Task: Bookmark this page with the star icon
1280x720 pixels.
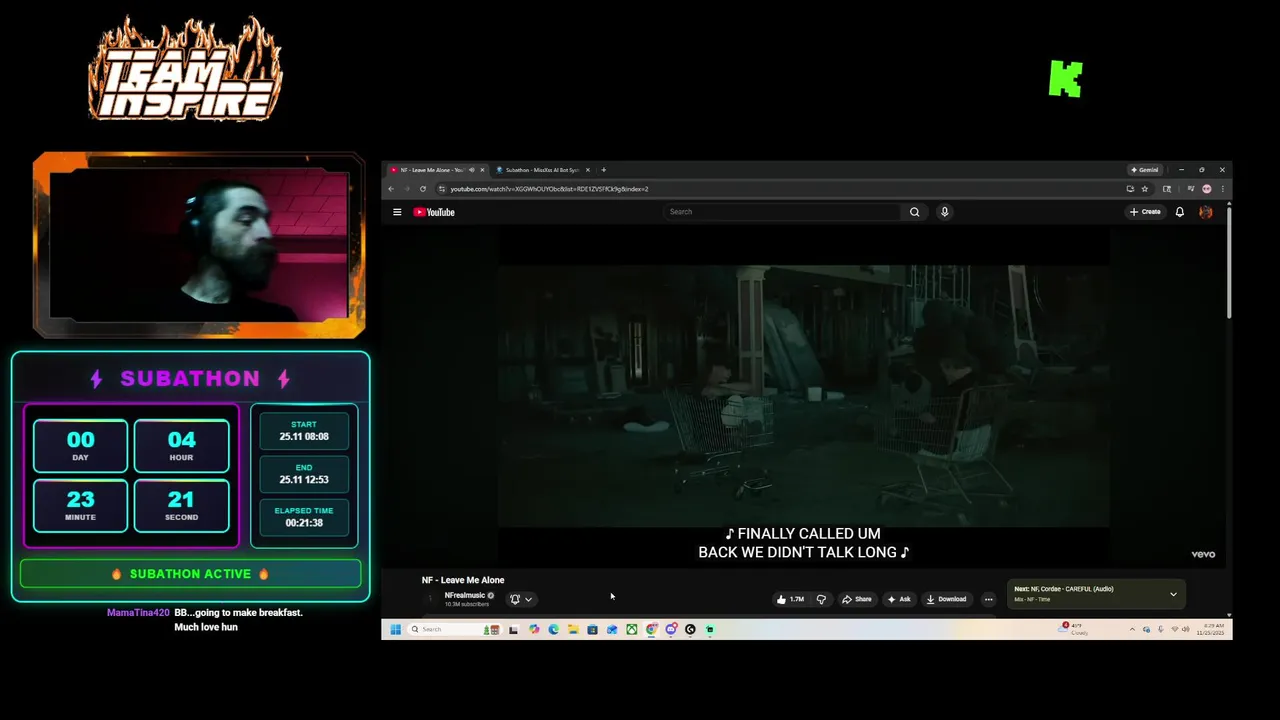Action: 1145,189
